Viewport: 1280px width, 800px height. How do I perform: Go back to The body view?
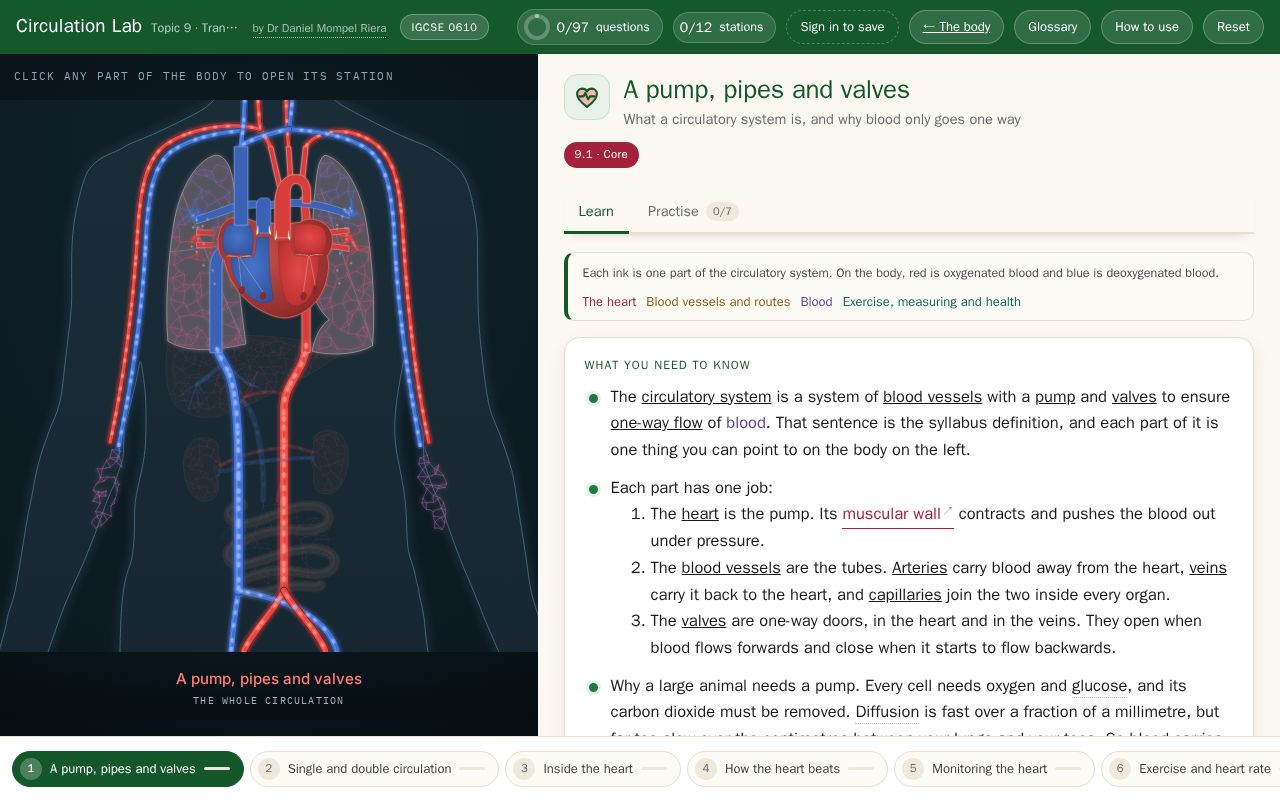(x=956, y=27)
